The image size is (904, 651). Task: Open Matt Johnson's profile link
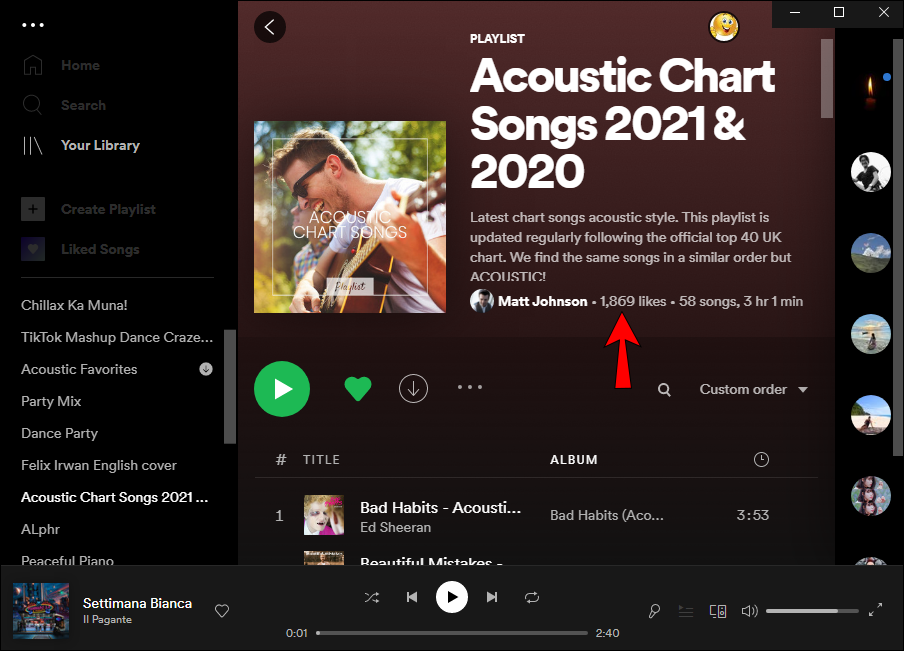click(542, 301)
